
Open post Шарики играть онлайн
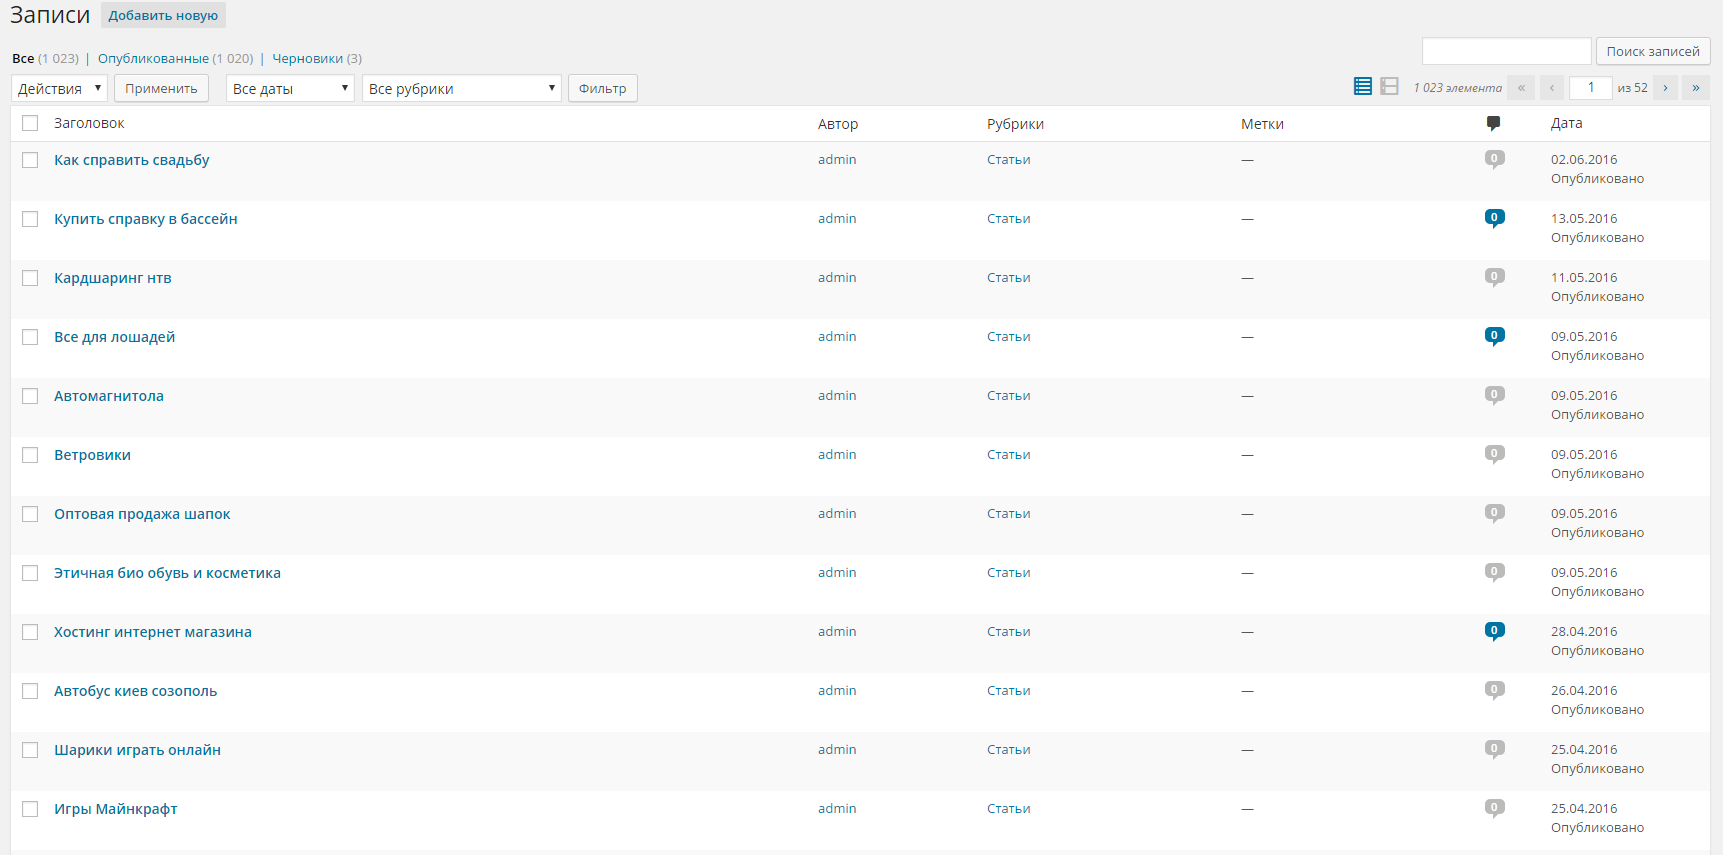coord(137,750)
